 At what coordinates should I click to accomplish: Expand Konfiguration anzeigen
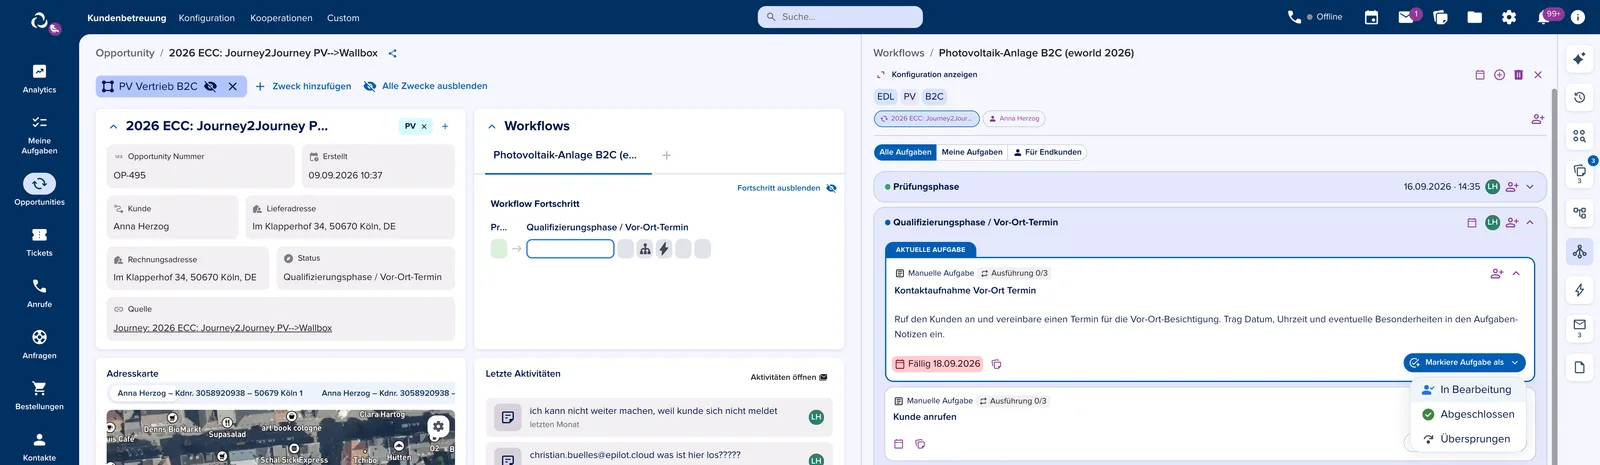(927, 75)
